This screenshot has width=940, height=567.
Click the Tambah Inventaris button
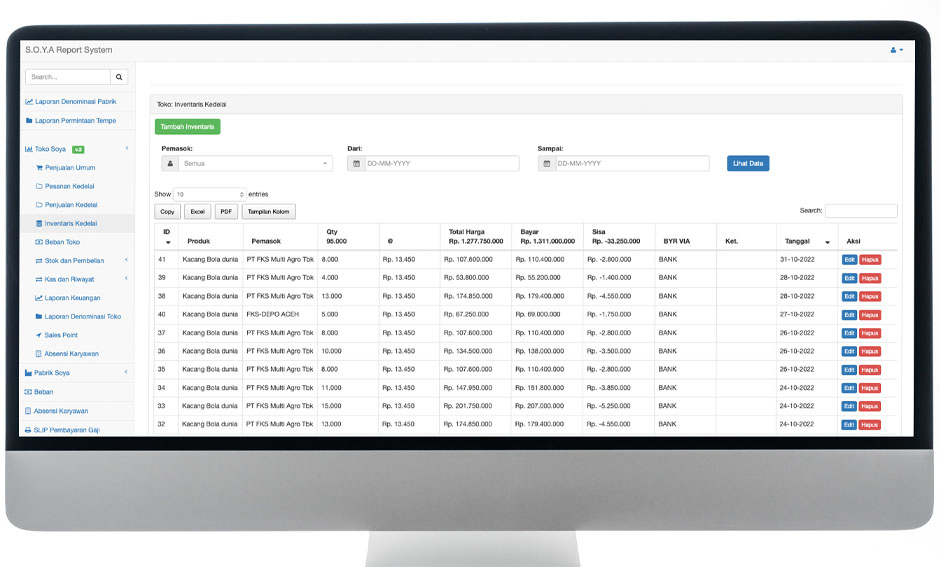(x=188, y=126)
